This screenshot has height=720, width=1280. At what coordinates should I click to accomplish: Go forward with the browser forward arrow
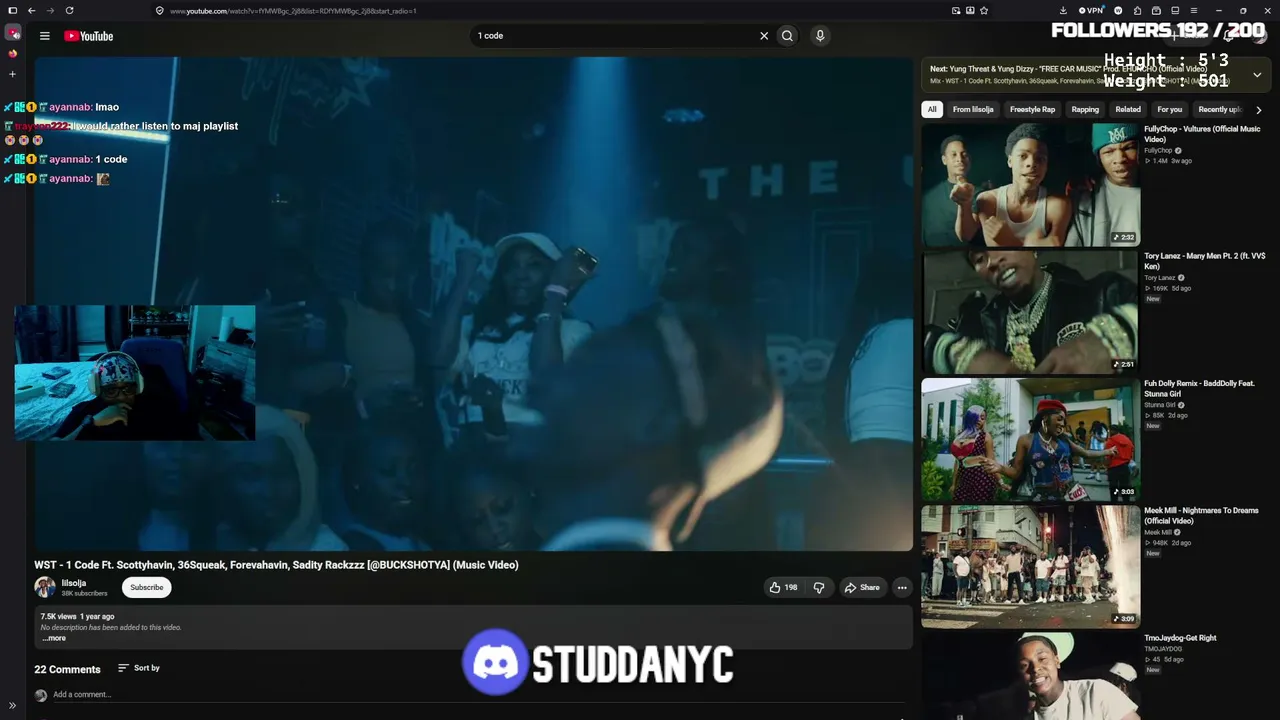(50, 10)
